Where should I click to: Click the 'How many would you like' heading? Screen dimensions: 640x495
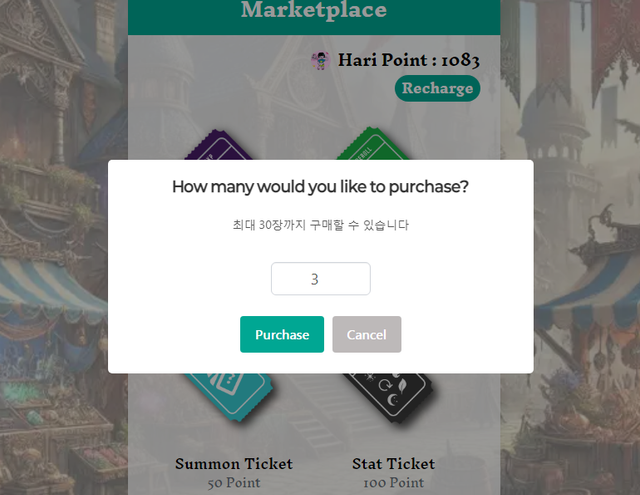(320, 187)
